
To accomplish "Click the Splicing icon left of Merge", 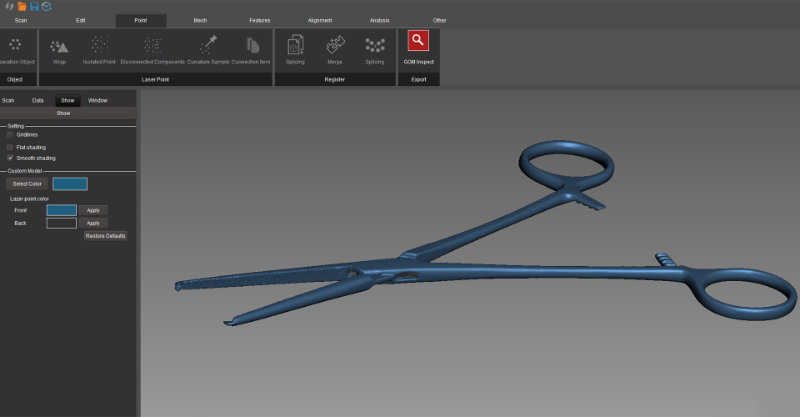I will tap(295, 46).
